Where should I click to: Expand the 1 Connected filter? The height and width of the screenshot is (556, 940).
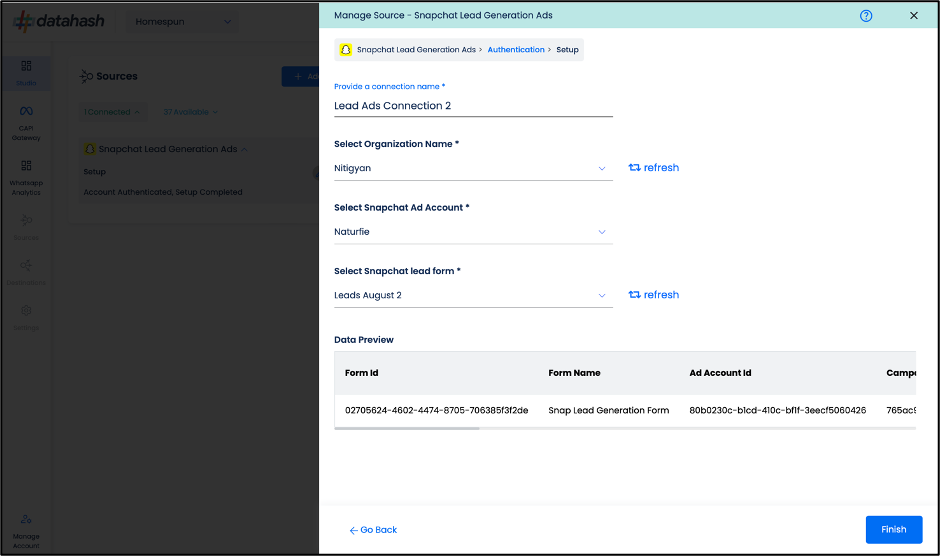[x=112, y=112]
